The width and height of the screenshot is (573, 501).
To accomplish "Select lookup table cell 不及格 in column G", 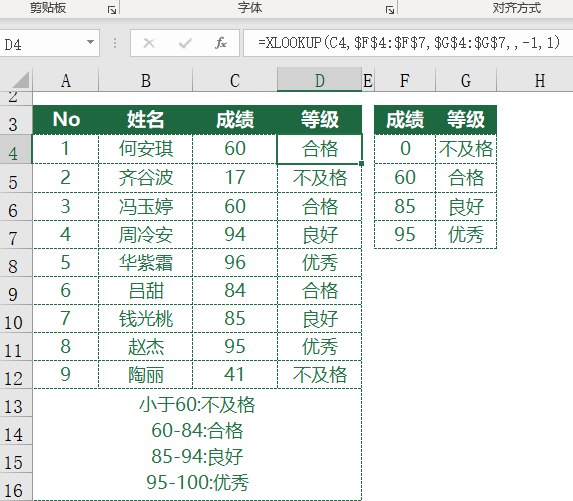I will 466,149.
